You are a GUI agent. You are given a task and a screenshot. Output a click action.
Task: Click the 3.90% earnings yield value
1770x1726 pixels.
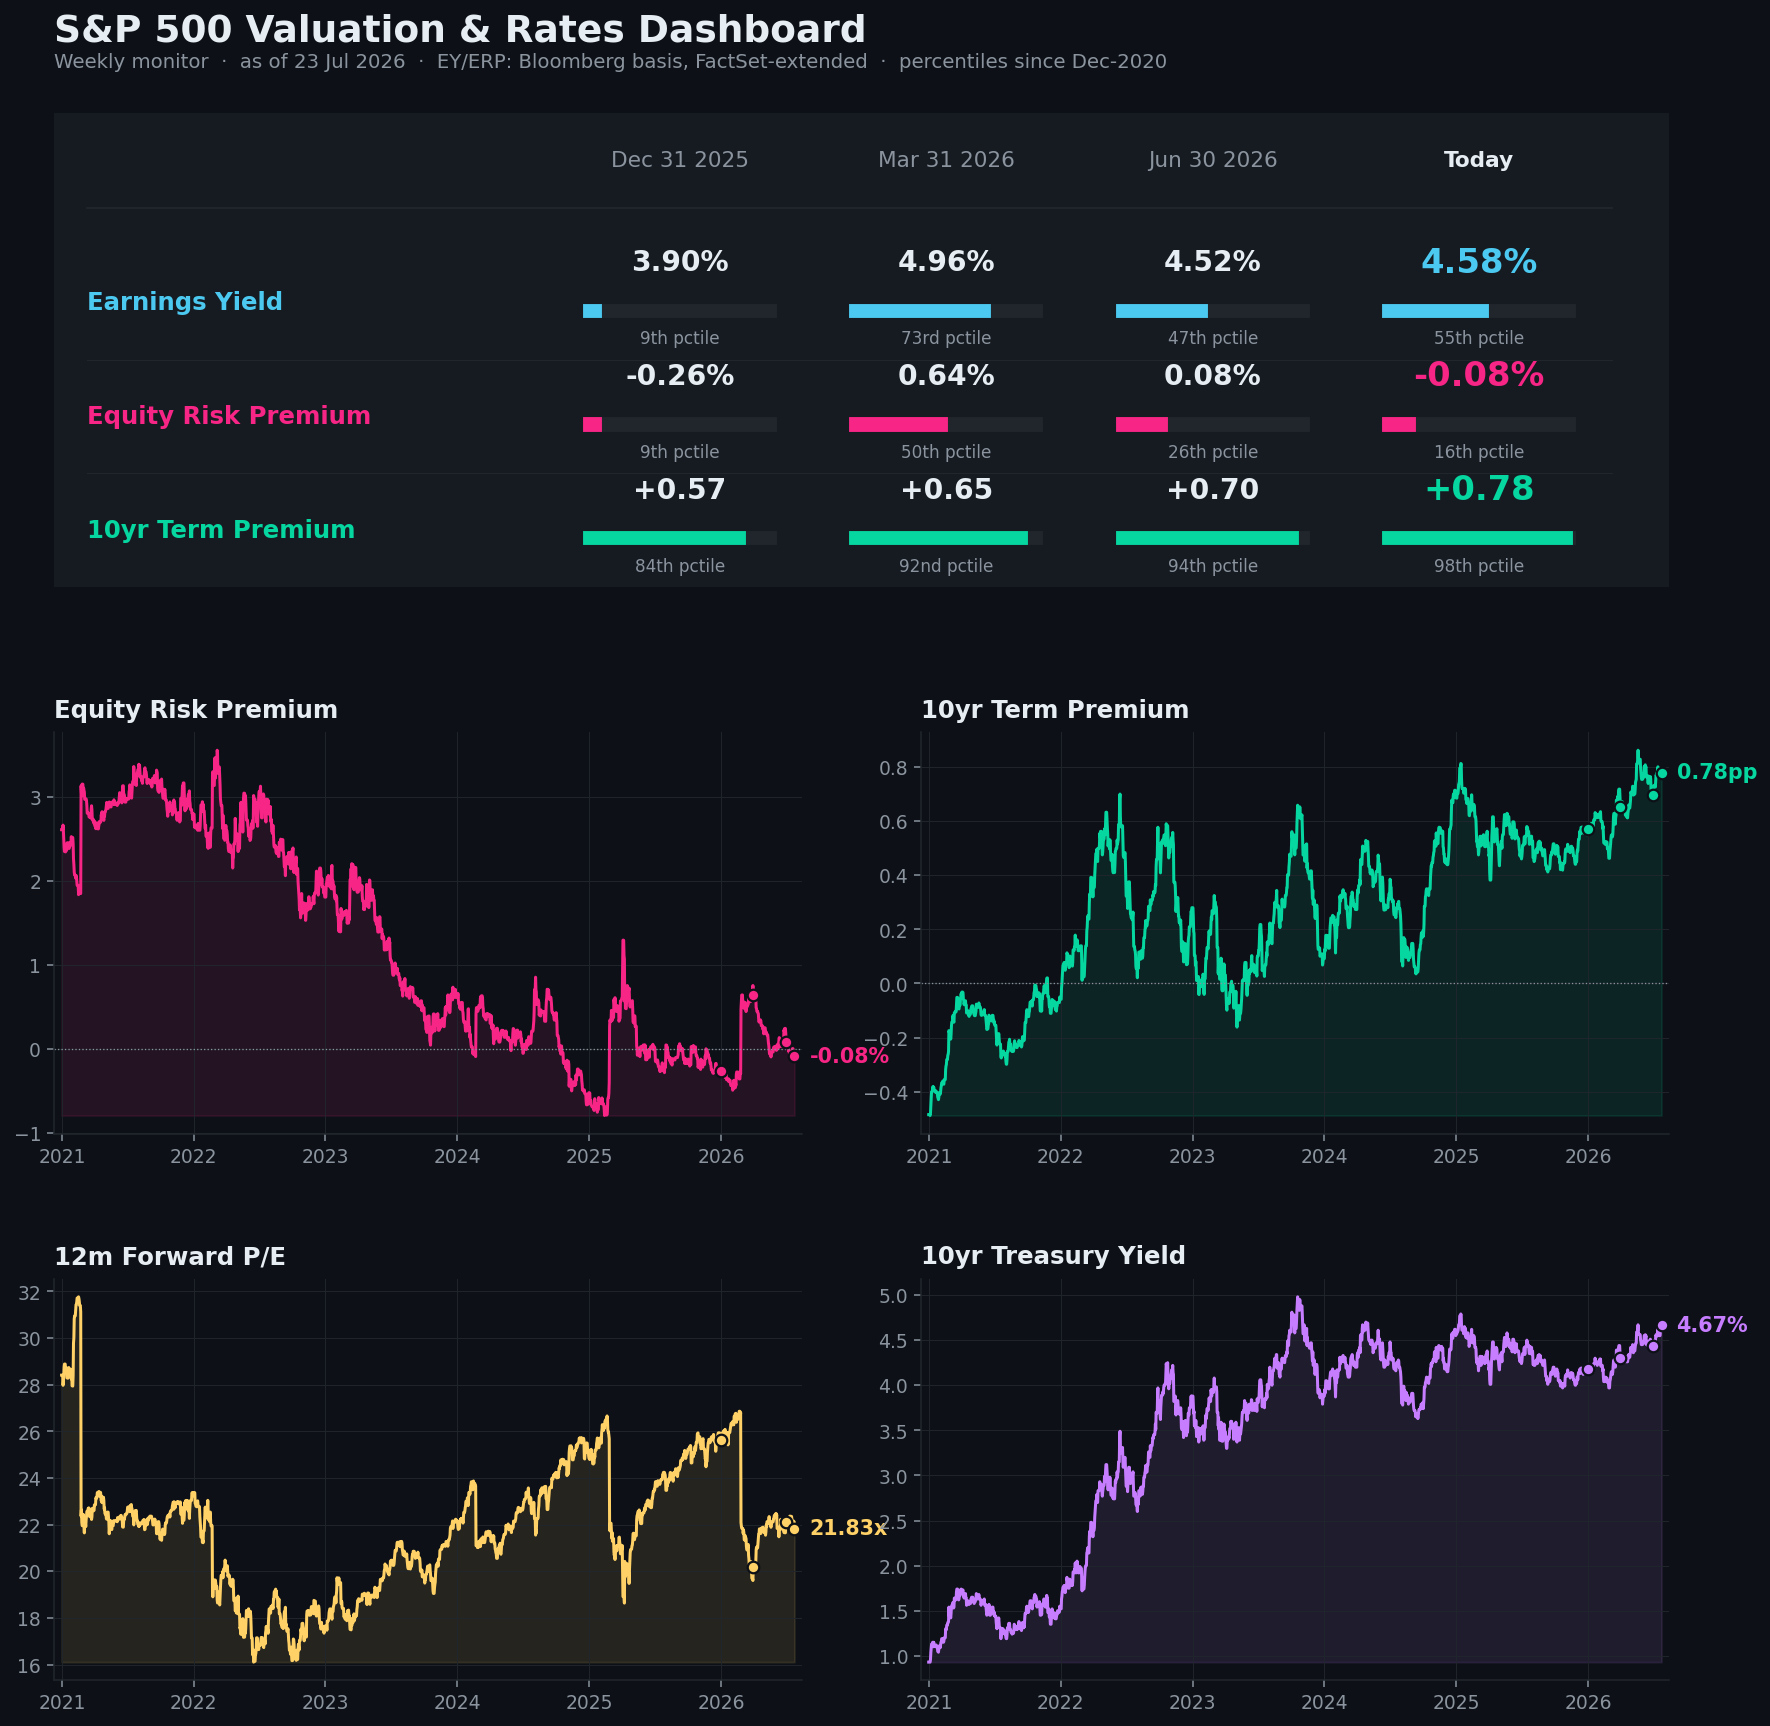680,262
